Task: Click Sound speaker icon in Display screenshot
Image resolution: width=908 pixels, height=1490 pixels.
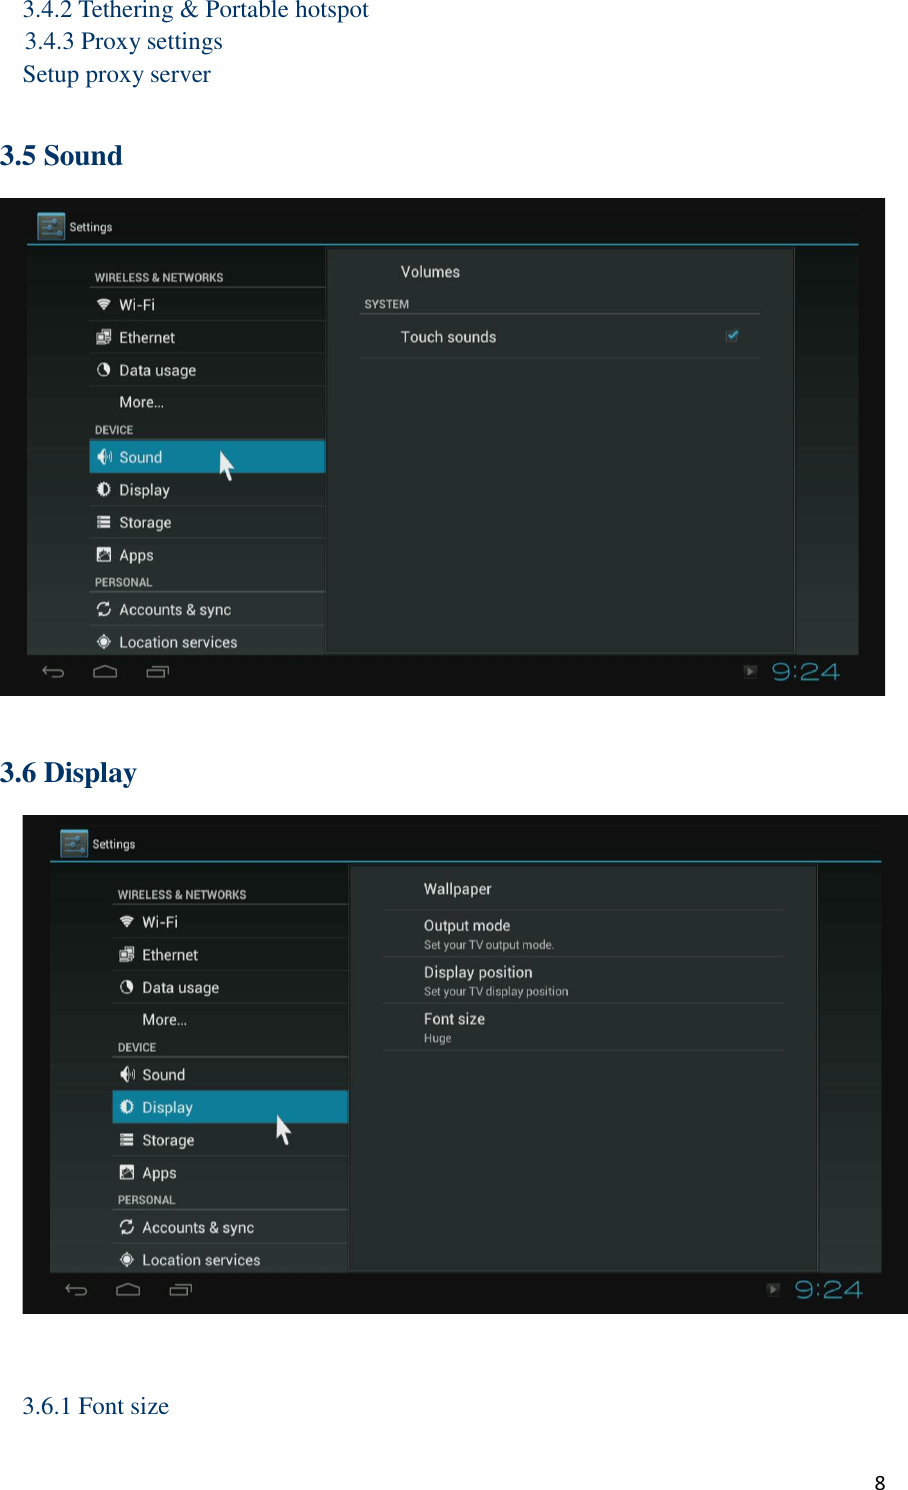Action: point(127,1074)
